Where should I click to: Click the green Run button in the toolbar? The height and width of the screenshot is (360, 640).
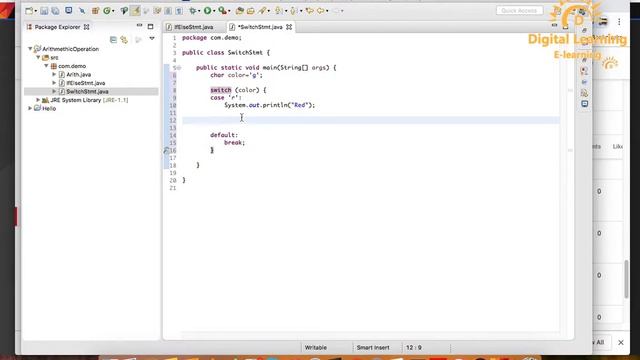pyautogui.click(x=208, y=11)
